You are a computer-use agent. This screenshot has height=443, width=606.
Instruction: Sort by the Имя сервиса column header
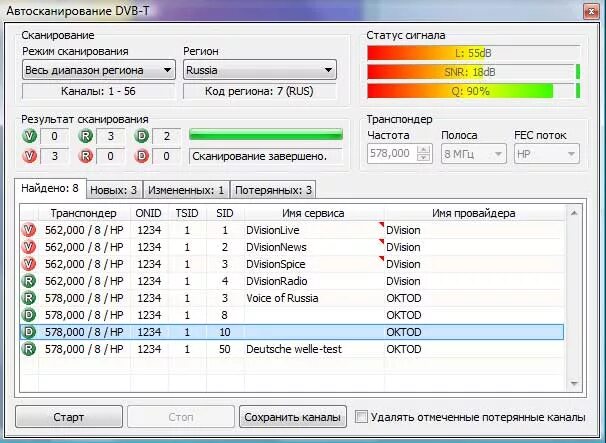click(x=314, y=213)
